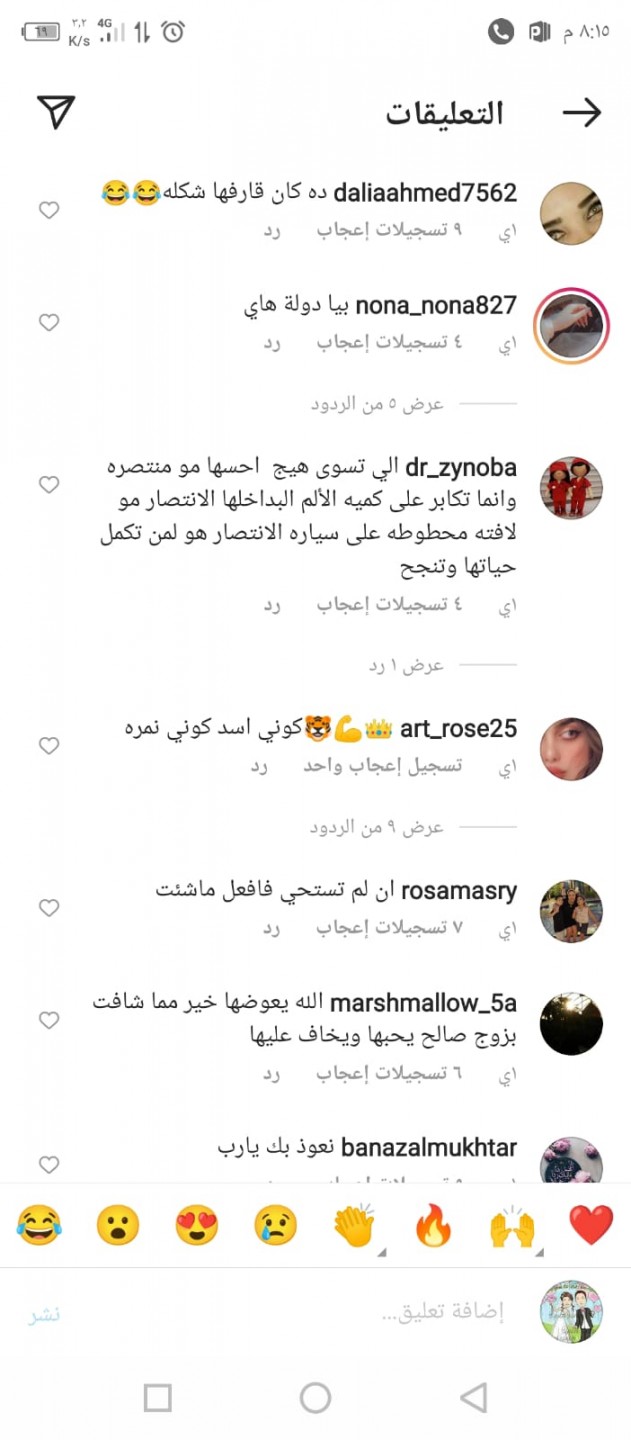Insert the heart-eyes emoji

(196, 1225)
